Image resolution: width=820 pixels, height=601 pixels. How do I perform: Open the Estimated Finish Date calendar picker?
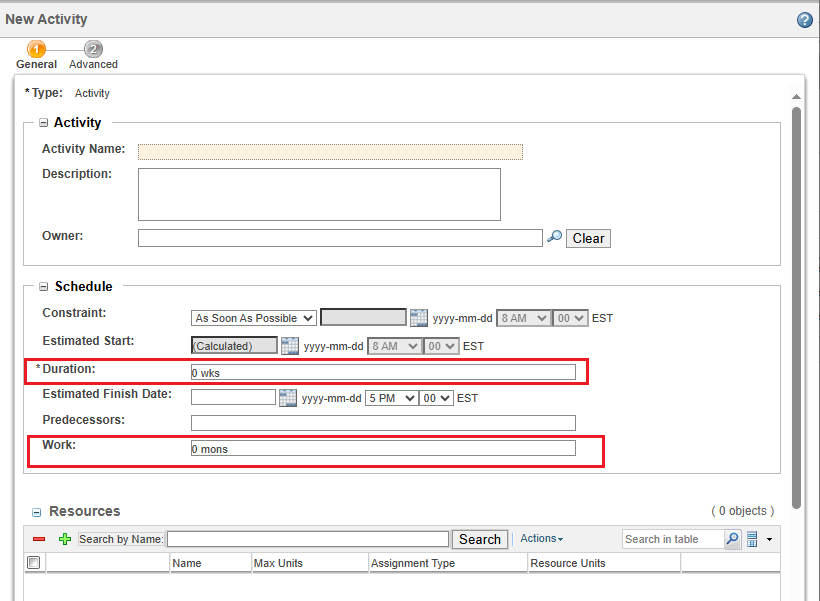click(287, 398)
